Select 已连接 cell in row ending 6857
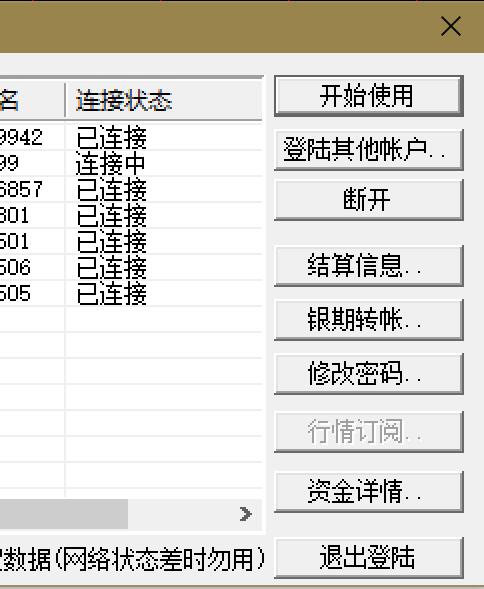484x589 pixels. [112, 189]
